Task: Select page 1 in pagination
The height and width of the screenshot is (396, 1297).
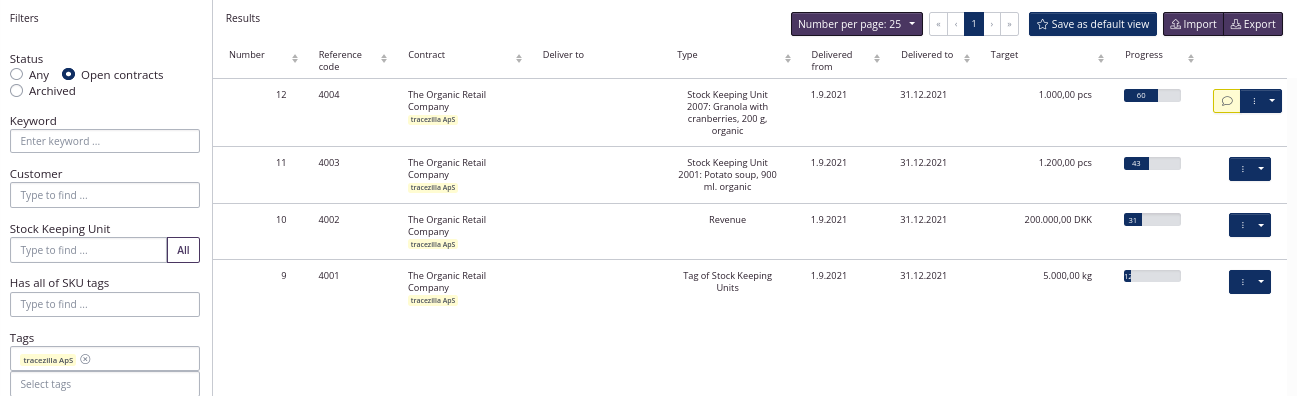Action: click(x=974, y=24)
